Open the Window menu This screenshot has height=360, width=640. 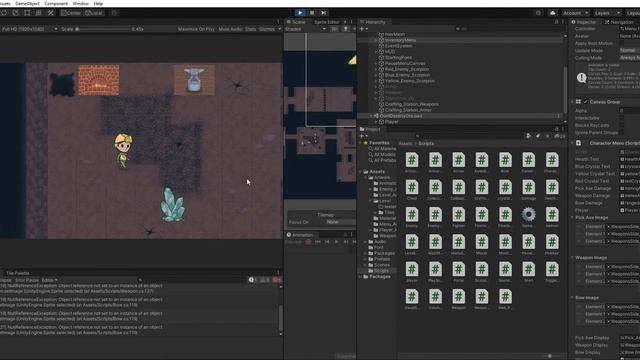(80, 3)
